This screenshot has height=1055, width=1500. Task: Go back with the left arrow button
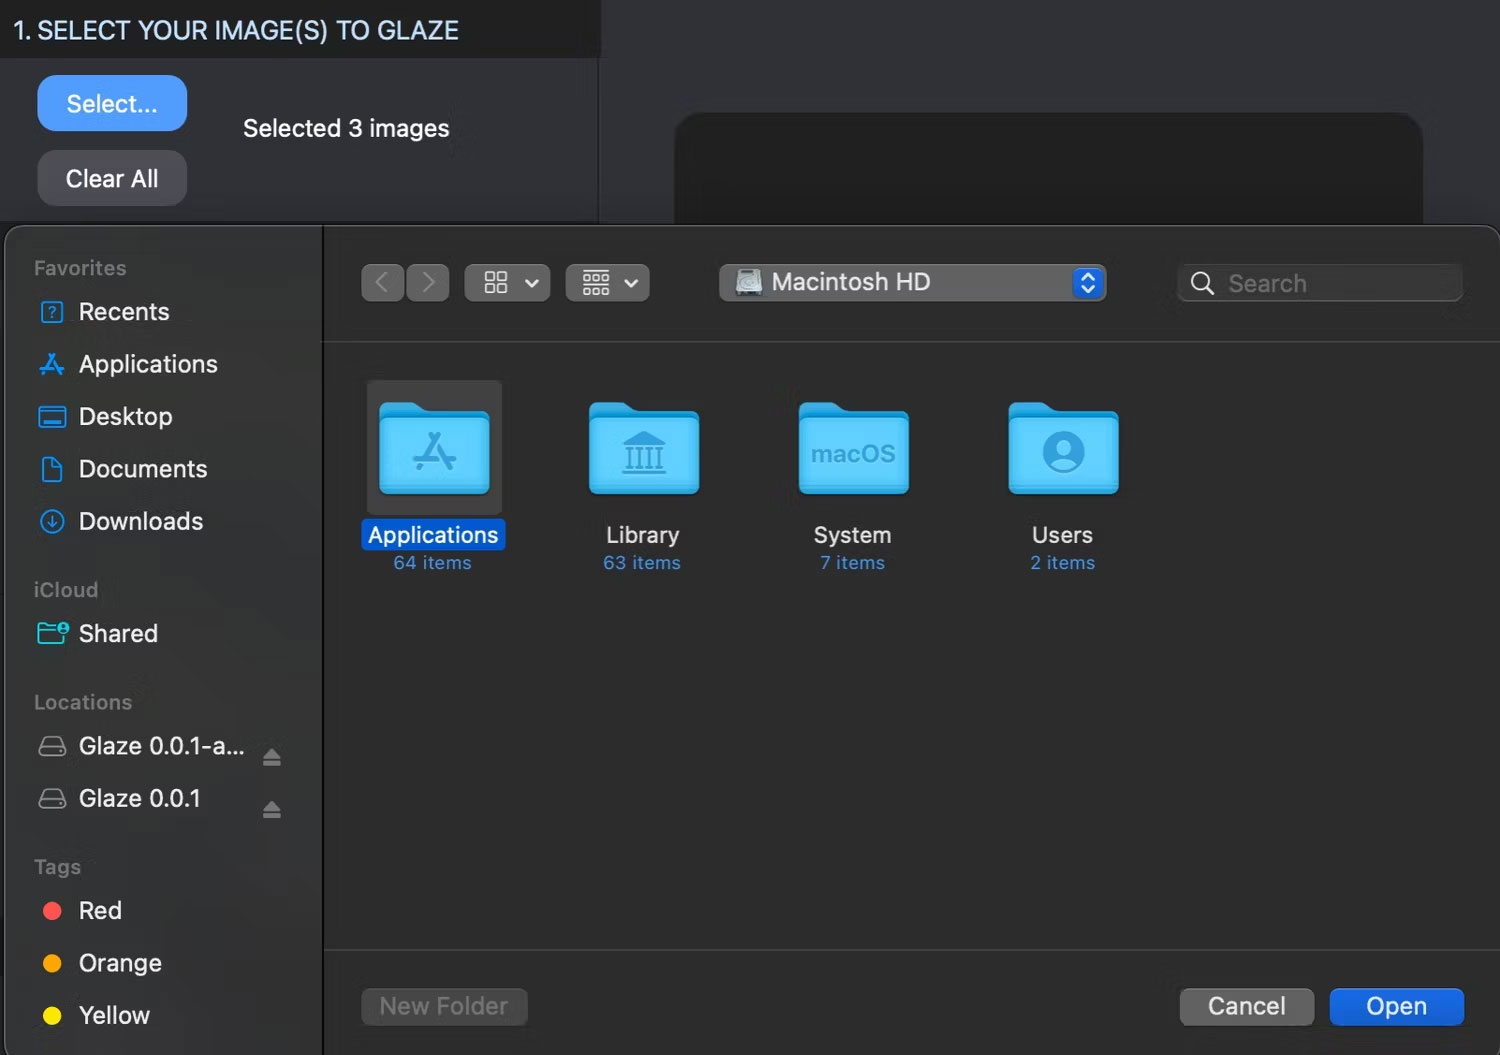382,283
